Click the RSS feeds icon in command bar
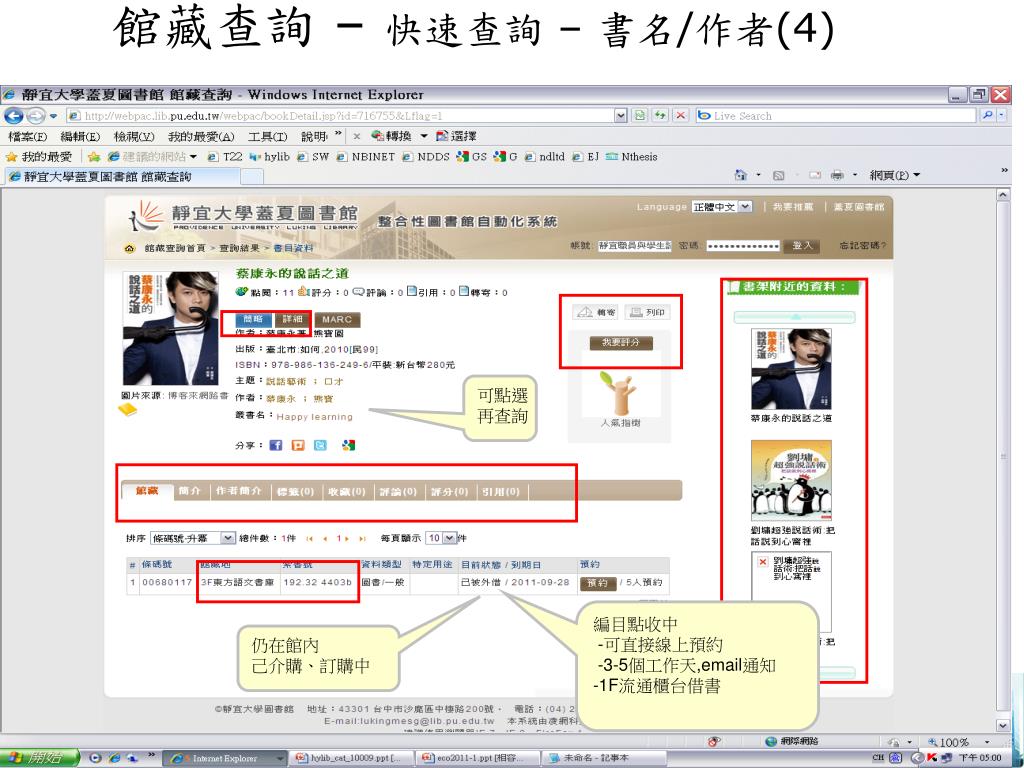 (778, 175)
